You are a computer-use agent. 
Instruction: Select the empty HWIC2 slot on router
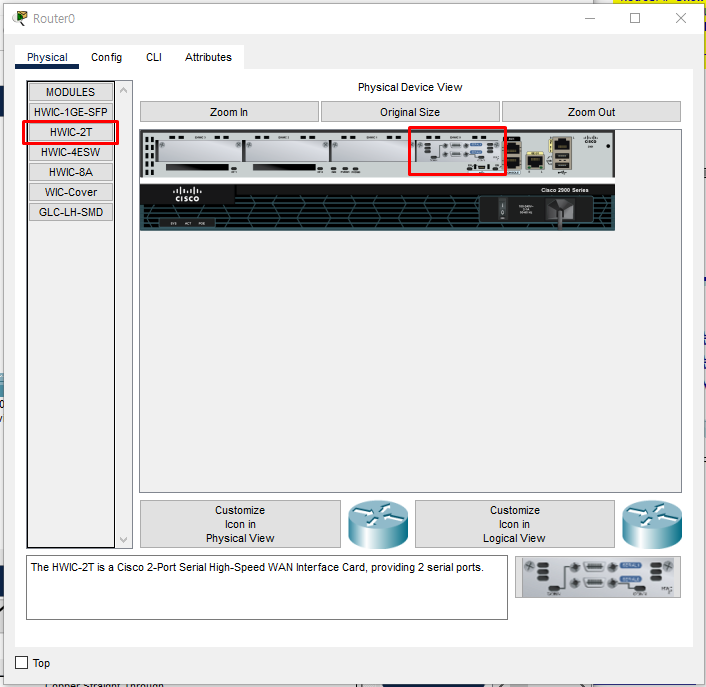[x=286, y=150]
